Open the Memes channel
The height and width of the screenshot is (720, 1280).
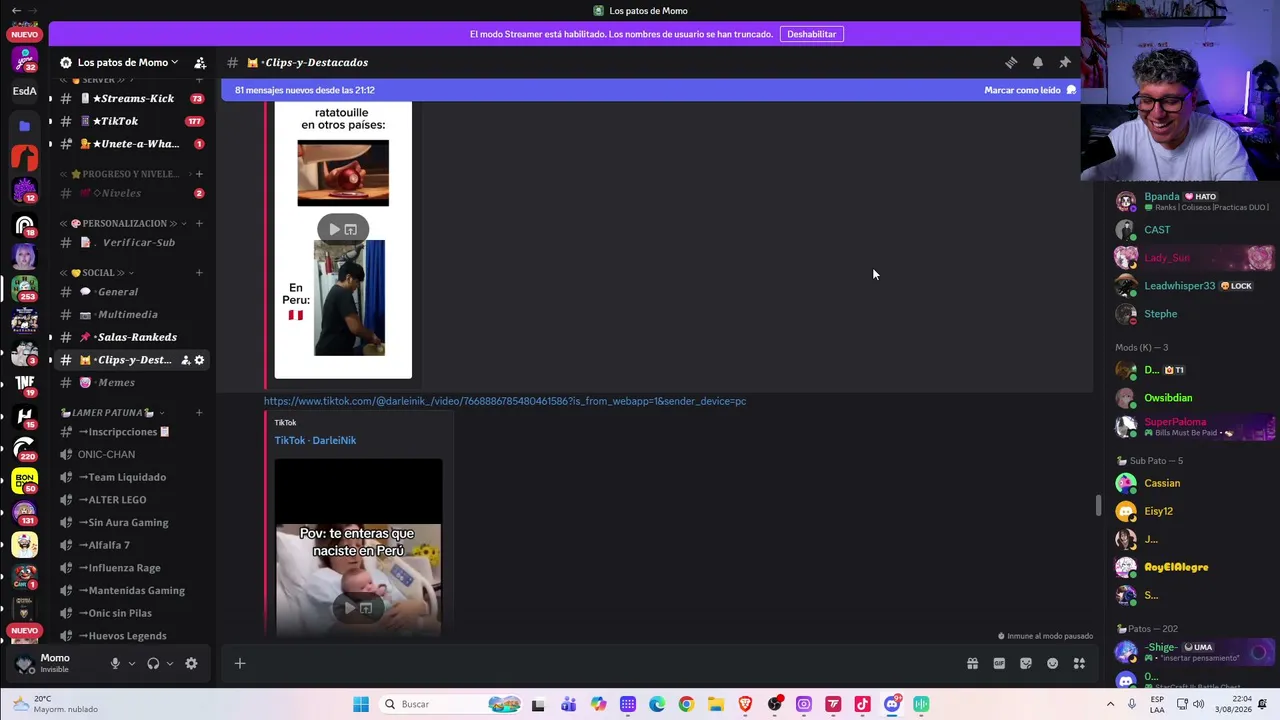click(133, 383)
